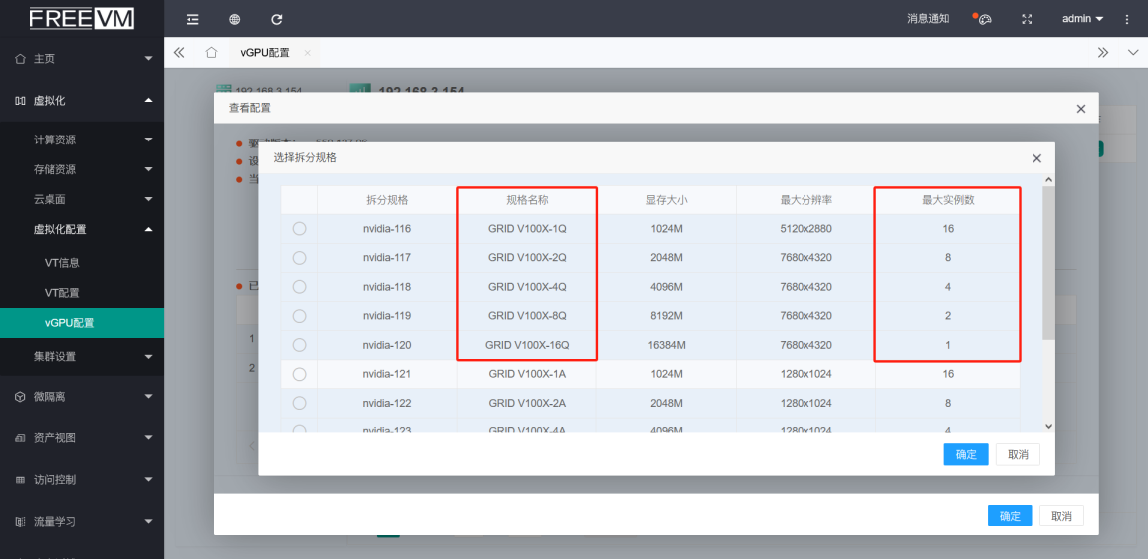Select vGPU配置 in sidebar
This screenshot has height=559, width=1148.
tap(82, 323)
